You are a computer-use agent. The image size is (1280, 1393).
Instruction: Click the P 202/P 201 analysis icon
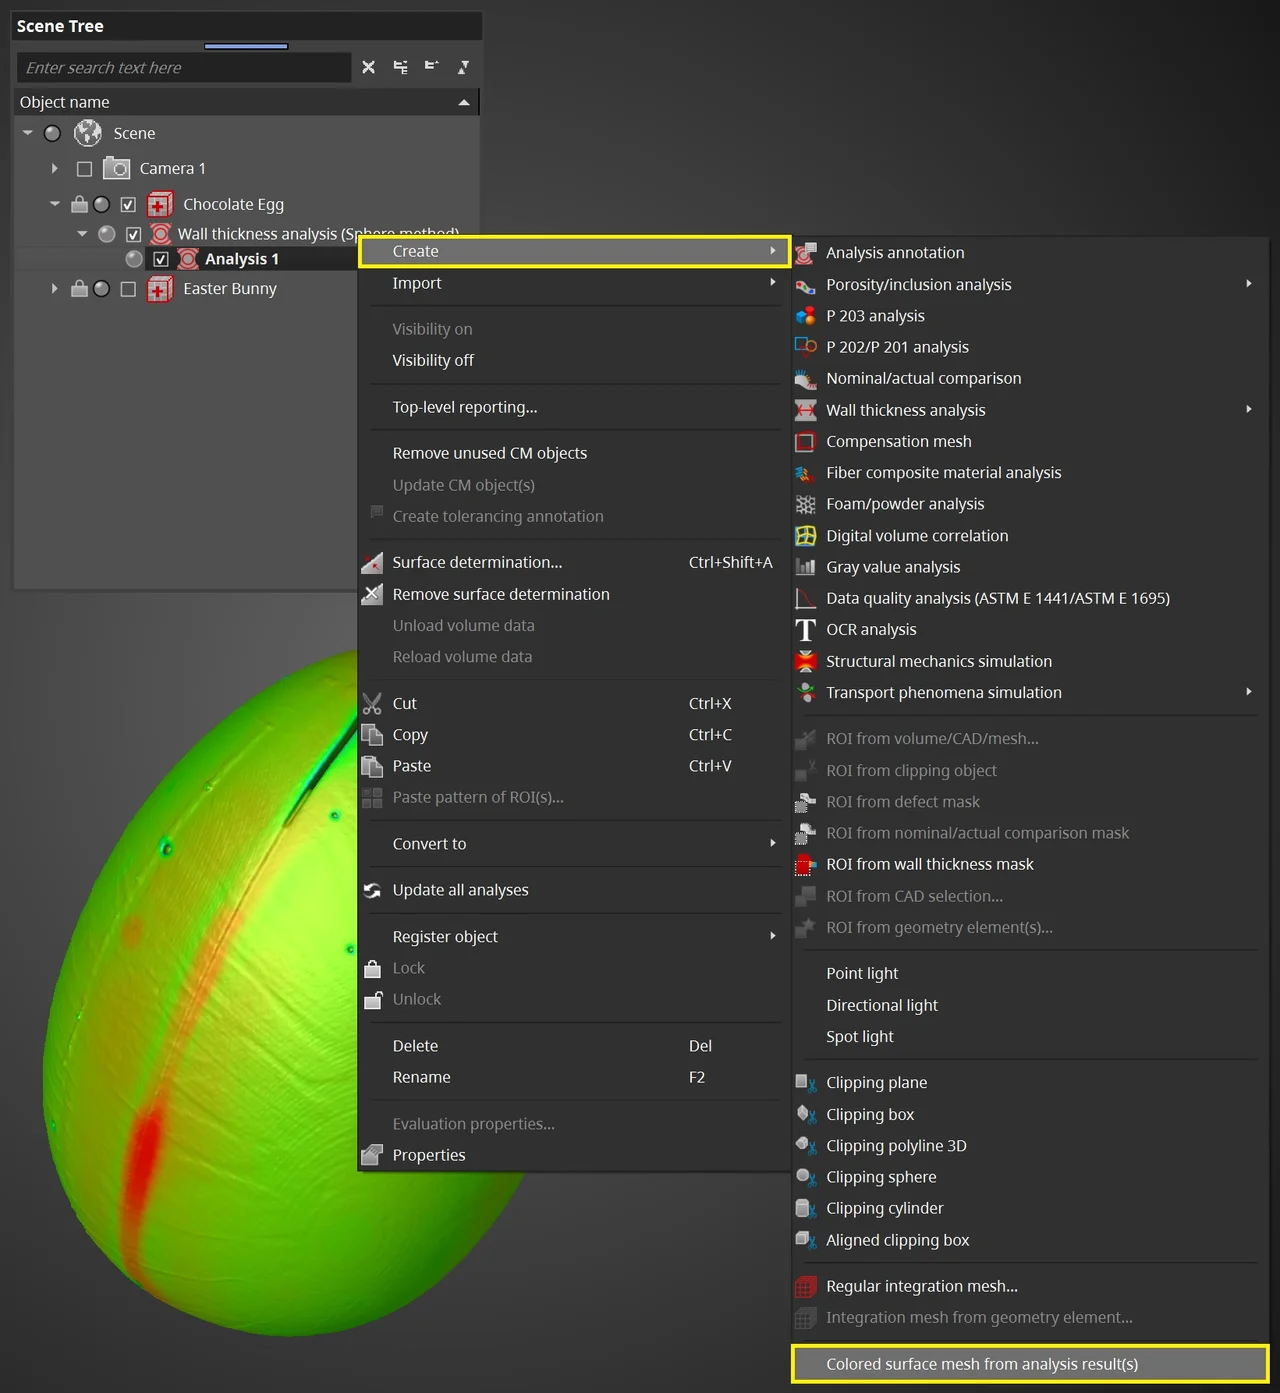[x=806, y=347]
